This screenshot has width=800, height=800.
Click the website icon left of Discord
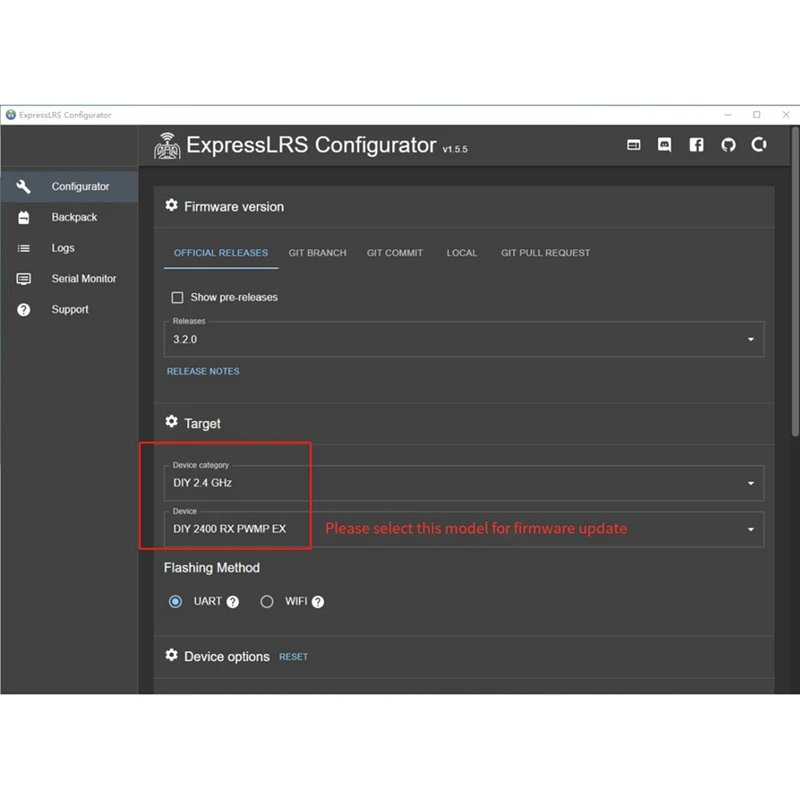(634, 145)
